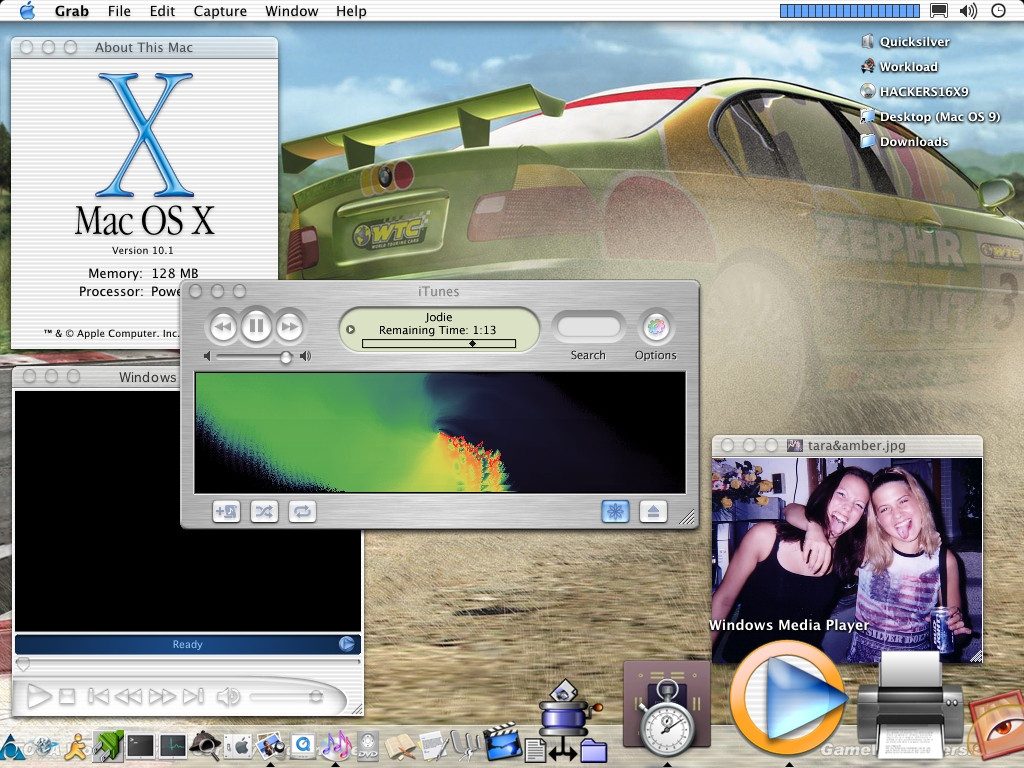Open Terminal from the Dock

pyautogui.click(x=140, y=745)
